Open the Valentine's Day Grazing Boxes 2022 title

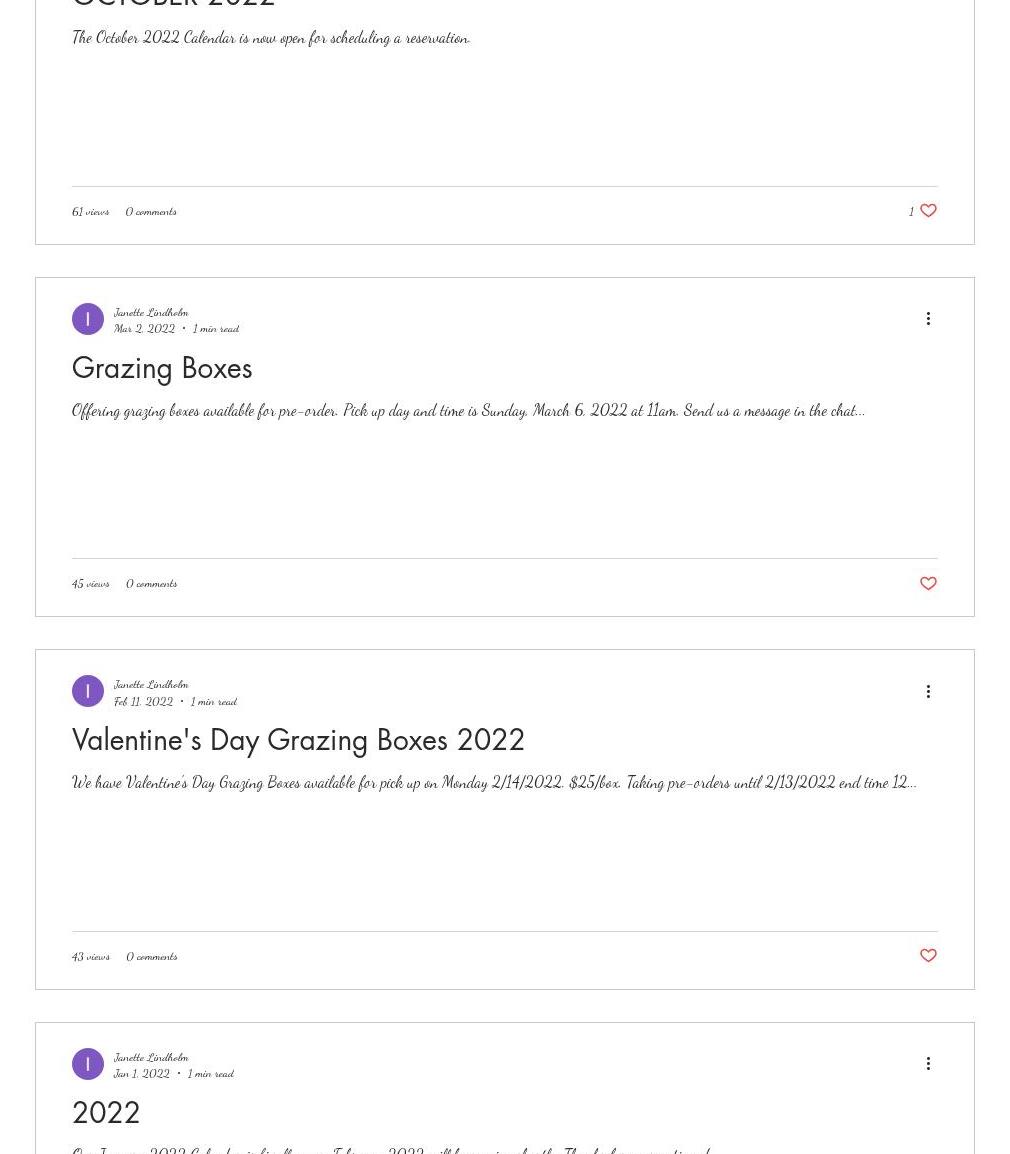pos(298,740)
